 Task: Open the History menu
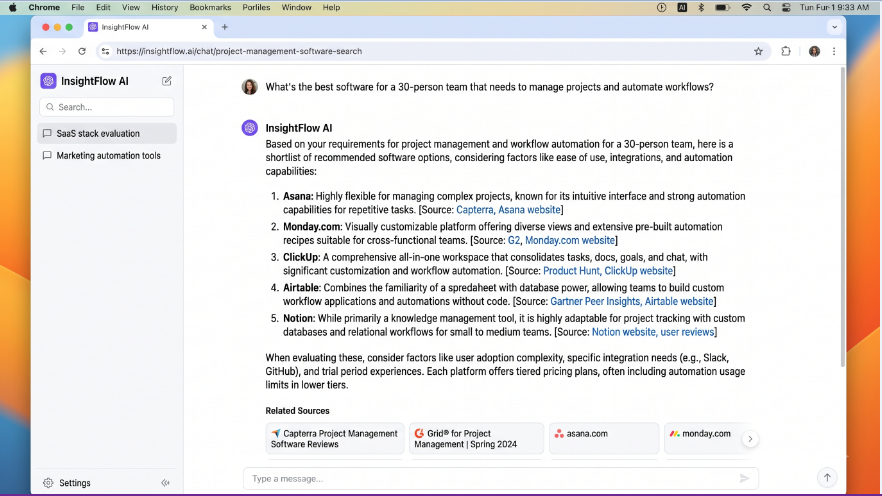[164, 7]
